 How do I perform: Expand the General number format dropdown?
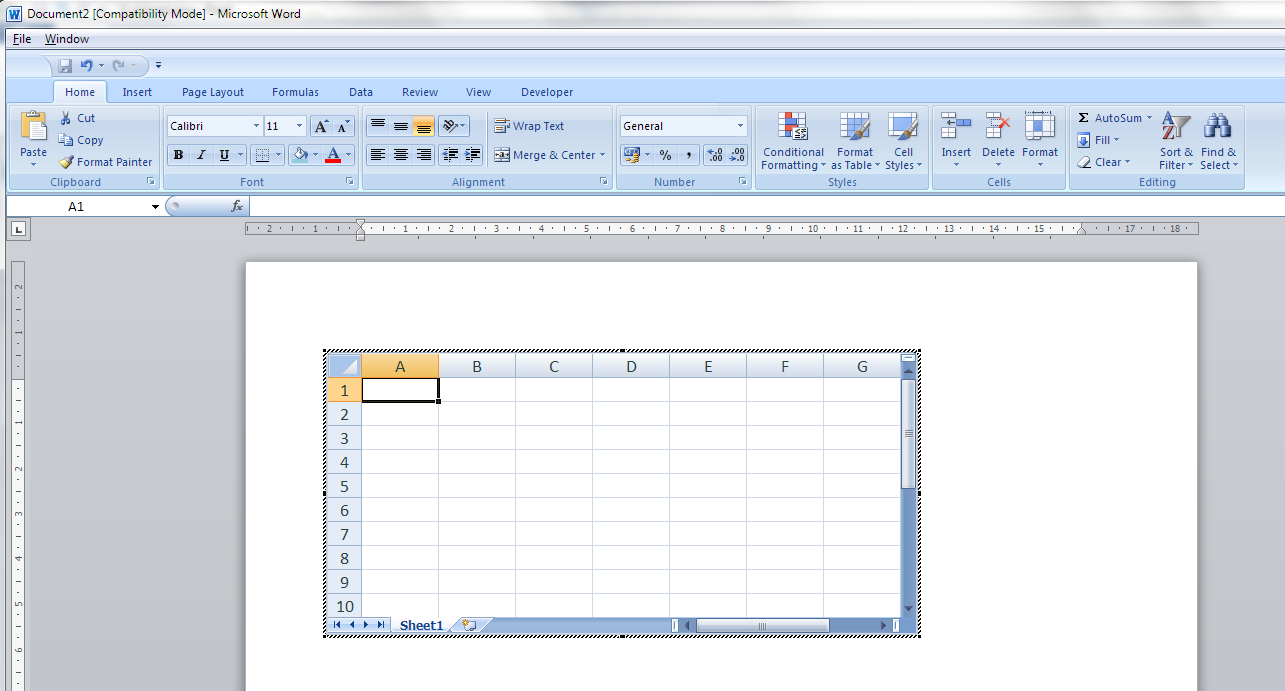(x=740, y=126)
